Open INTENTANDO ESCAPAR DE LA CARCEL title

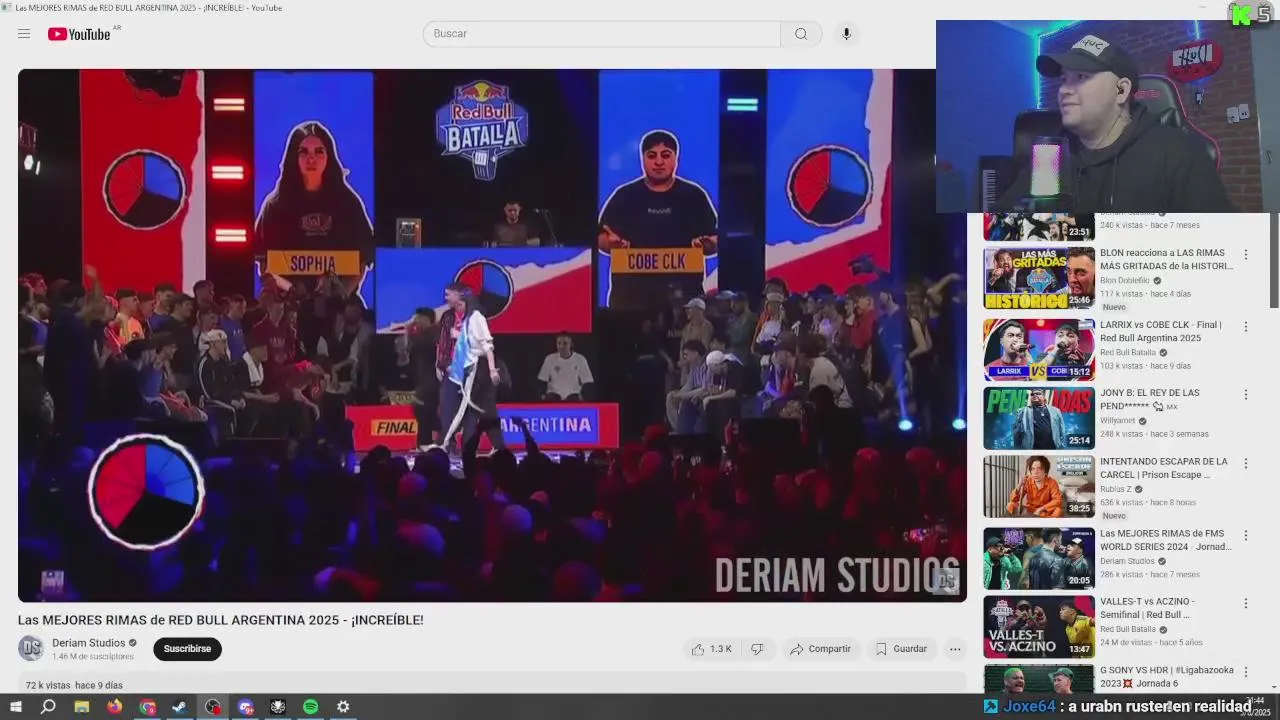(x=1164, y=468)
